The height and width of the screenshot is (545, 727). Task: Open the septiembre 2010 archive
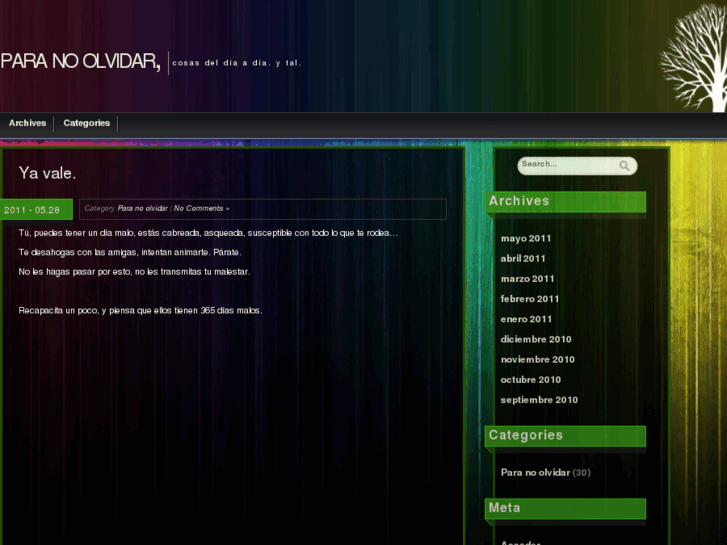click(539, 400)
